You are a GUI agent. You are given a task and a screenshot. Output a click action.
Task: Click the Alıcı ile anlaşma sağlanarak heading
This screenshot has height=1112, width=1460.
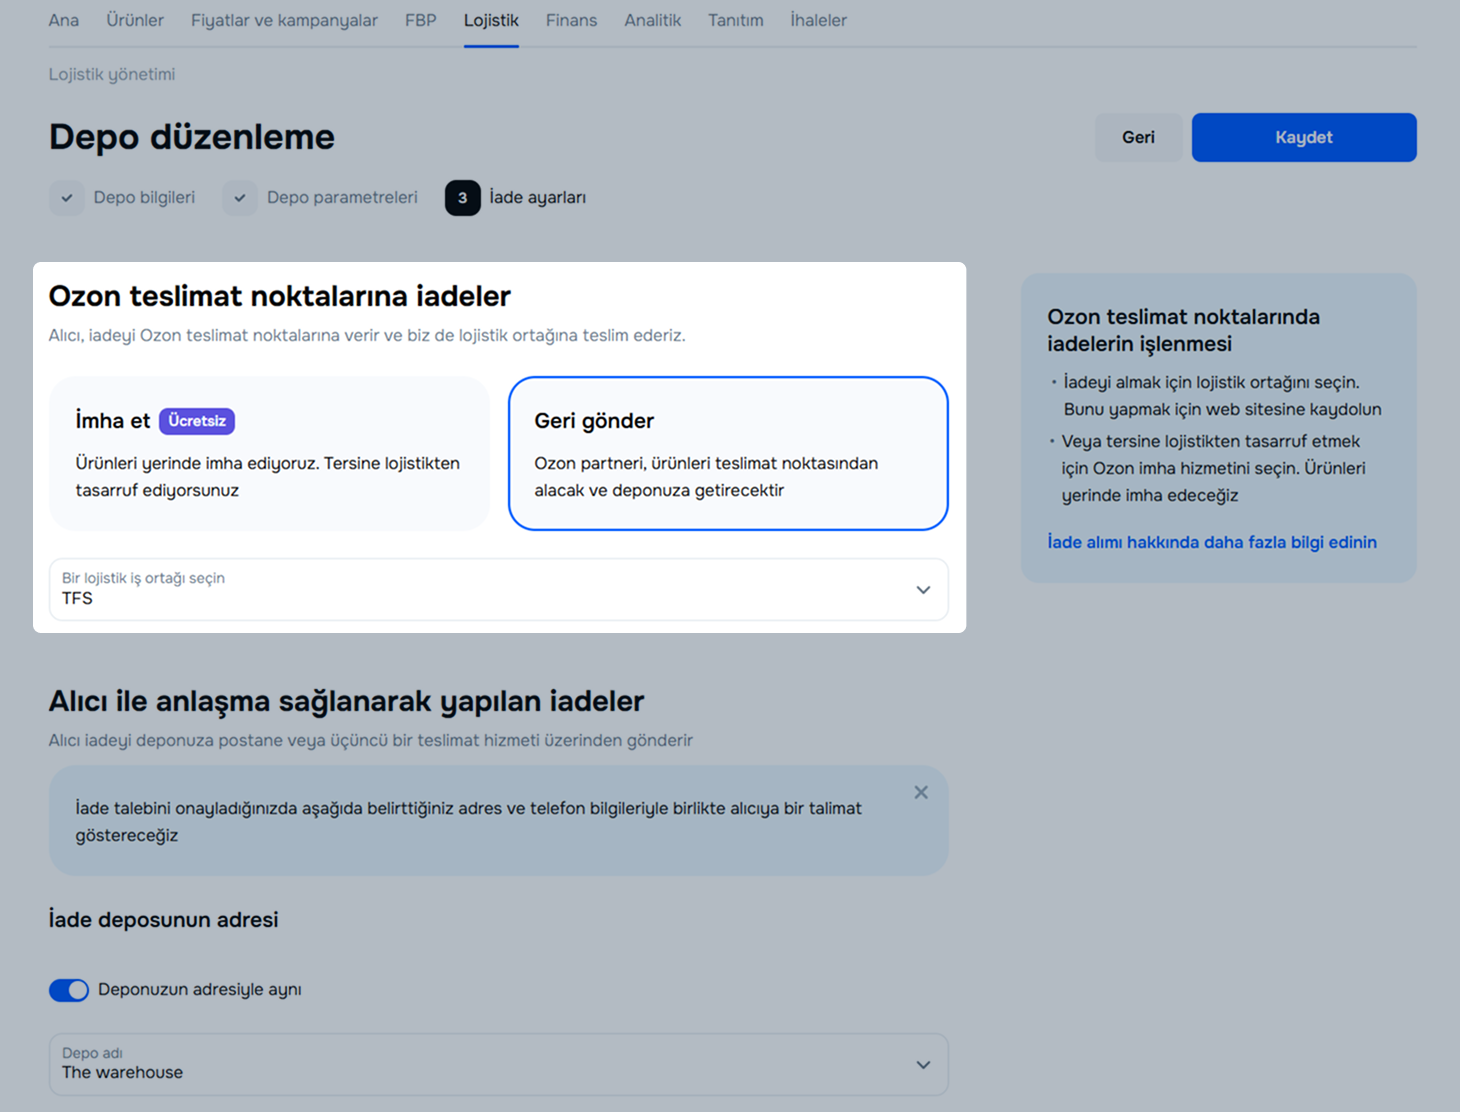click(x=346, y=701)
